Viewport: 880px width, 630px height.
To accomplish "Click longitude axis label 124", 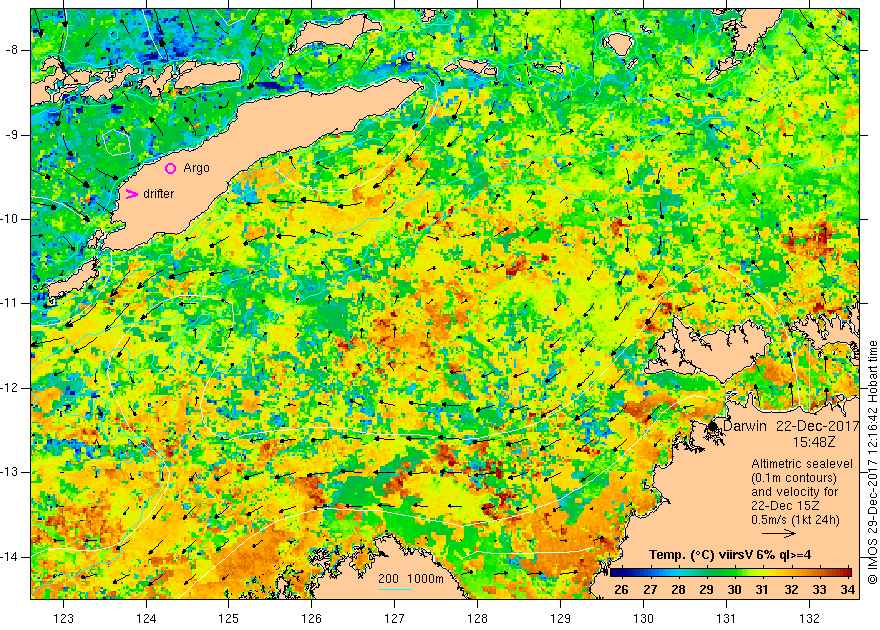I will tap(146, 618).
